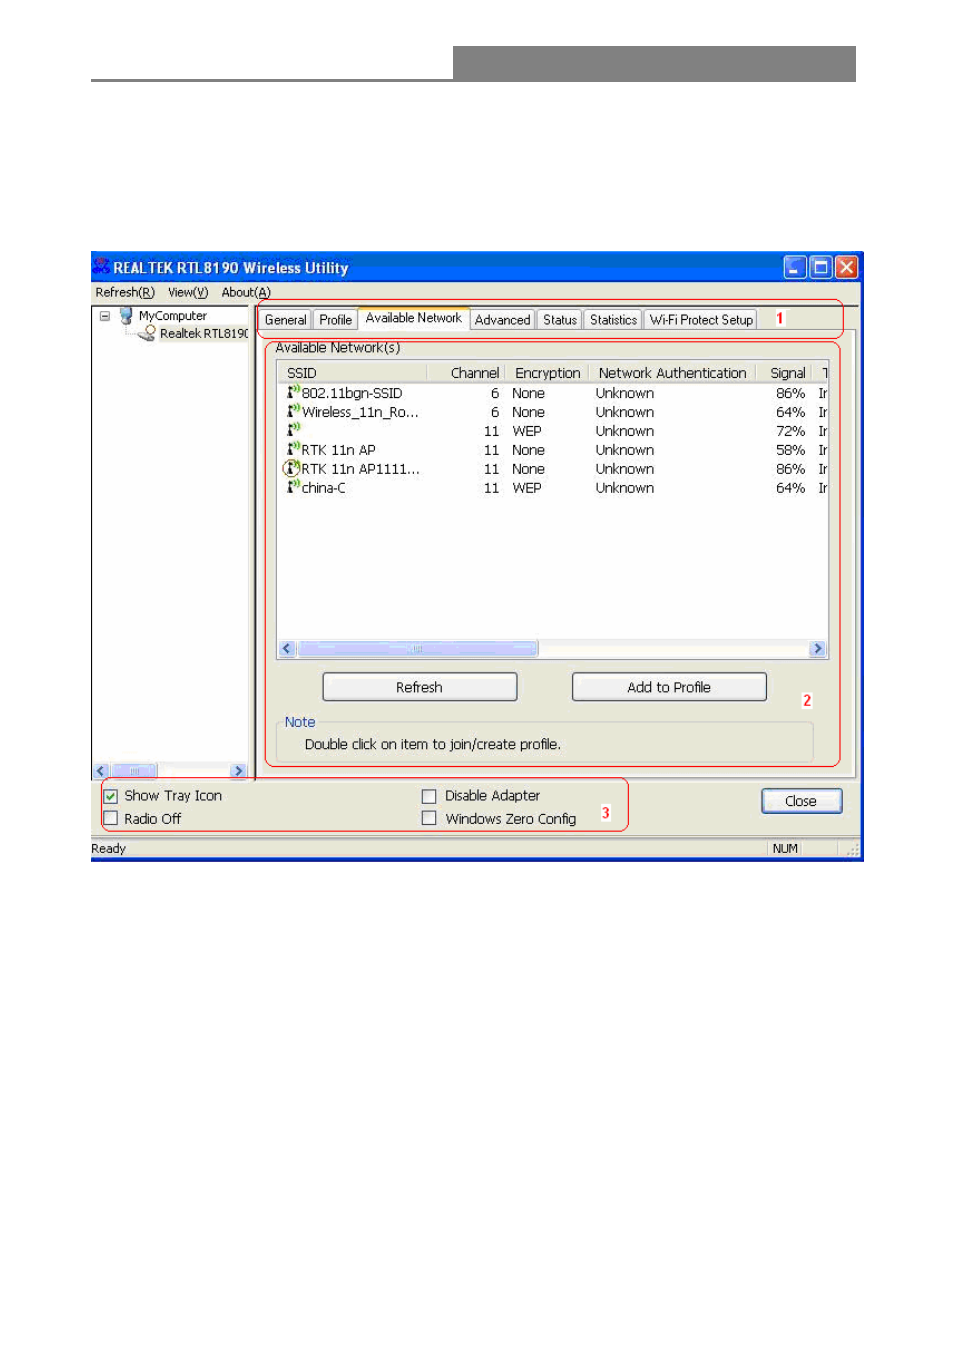Sort by the Network Authentication column header

[x=672, y=373]
